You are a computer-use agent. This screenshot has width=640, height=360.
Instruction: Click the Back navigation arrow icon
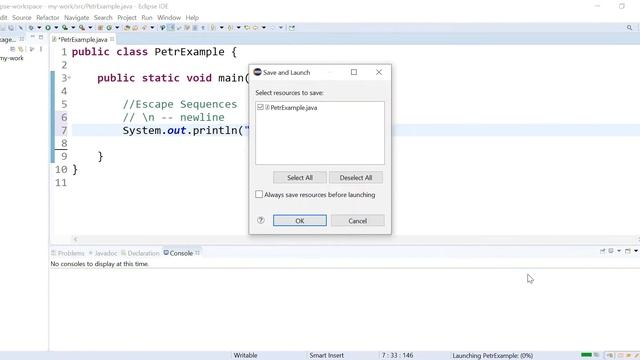[x=255, y=28]
